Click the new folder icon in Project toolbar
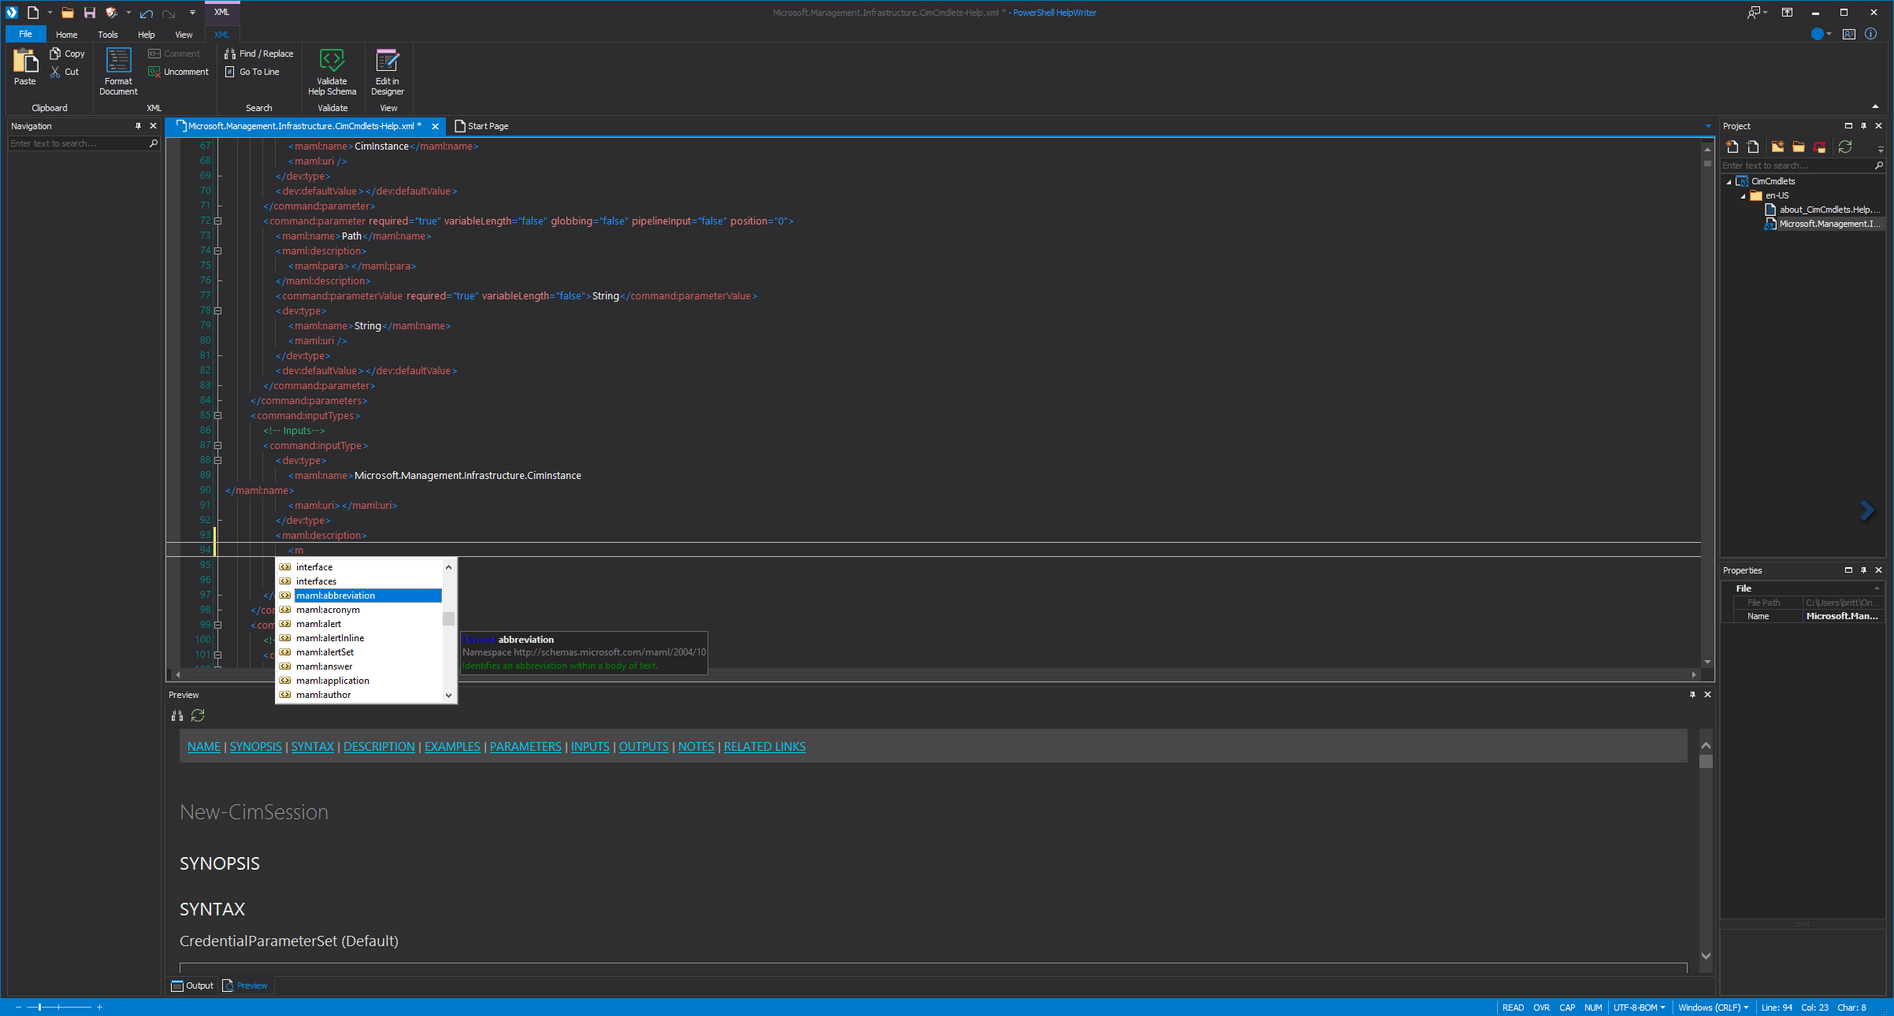The width and height of the screenshot is (1894, 1016). click(x=1777, y=147)
